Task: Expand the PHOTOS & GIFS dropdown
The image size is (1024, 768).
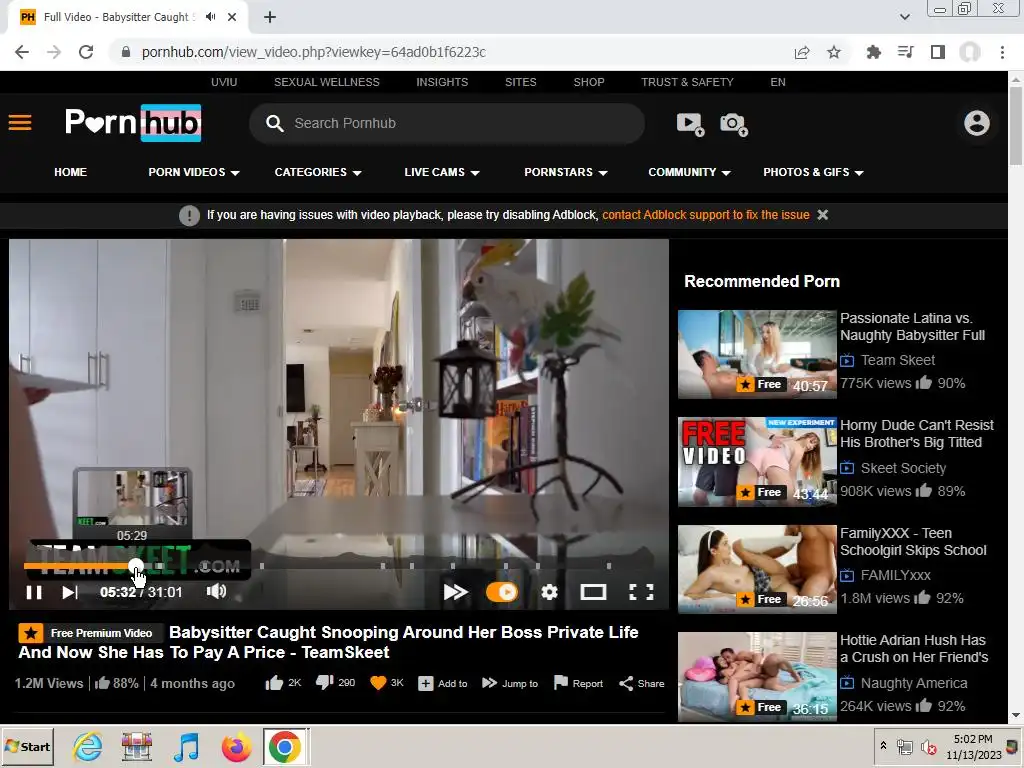Action: tap(813, 172)
